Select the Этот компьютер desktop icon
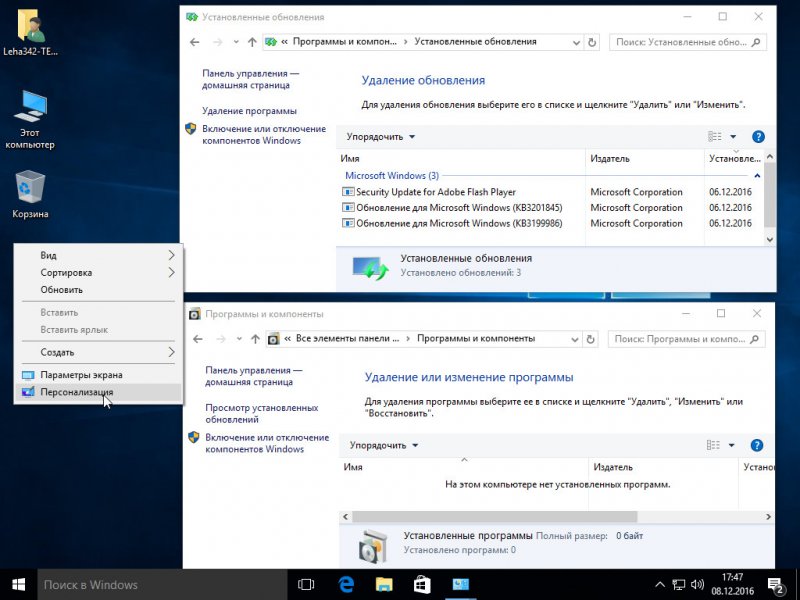Image resolution: width=800 pixels, height=600 pixels. (30, 119)
